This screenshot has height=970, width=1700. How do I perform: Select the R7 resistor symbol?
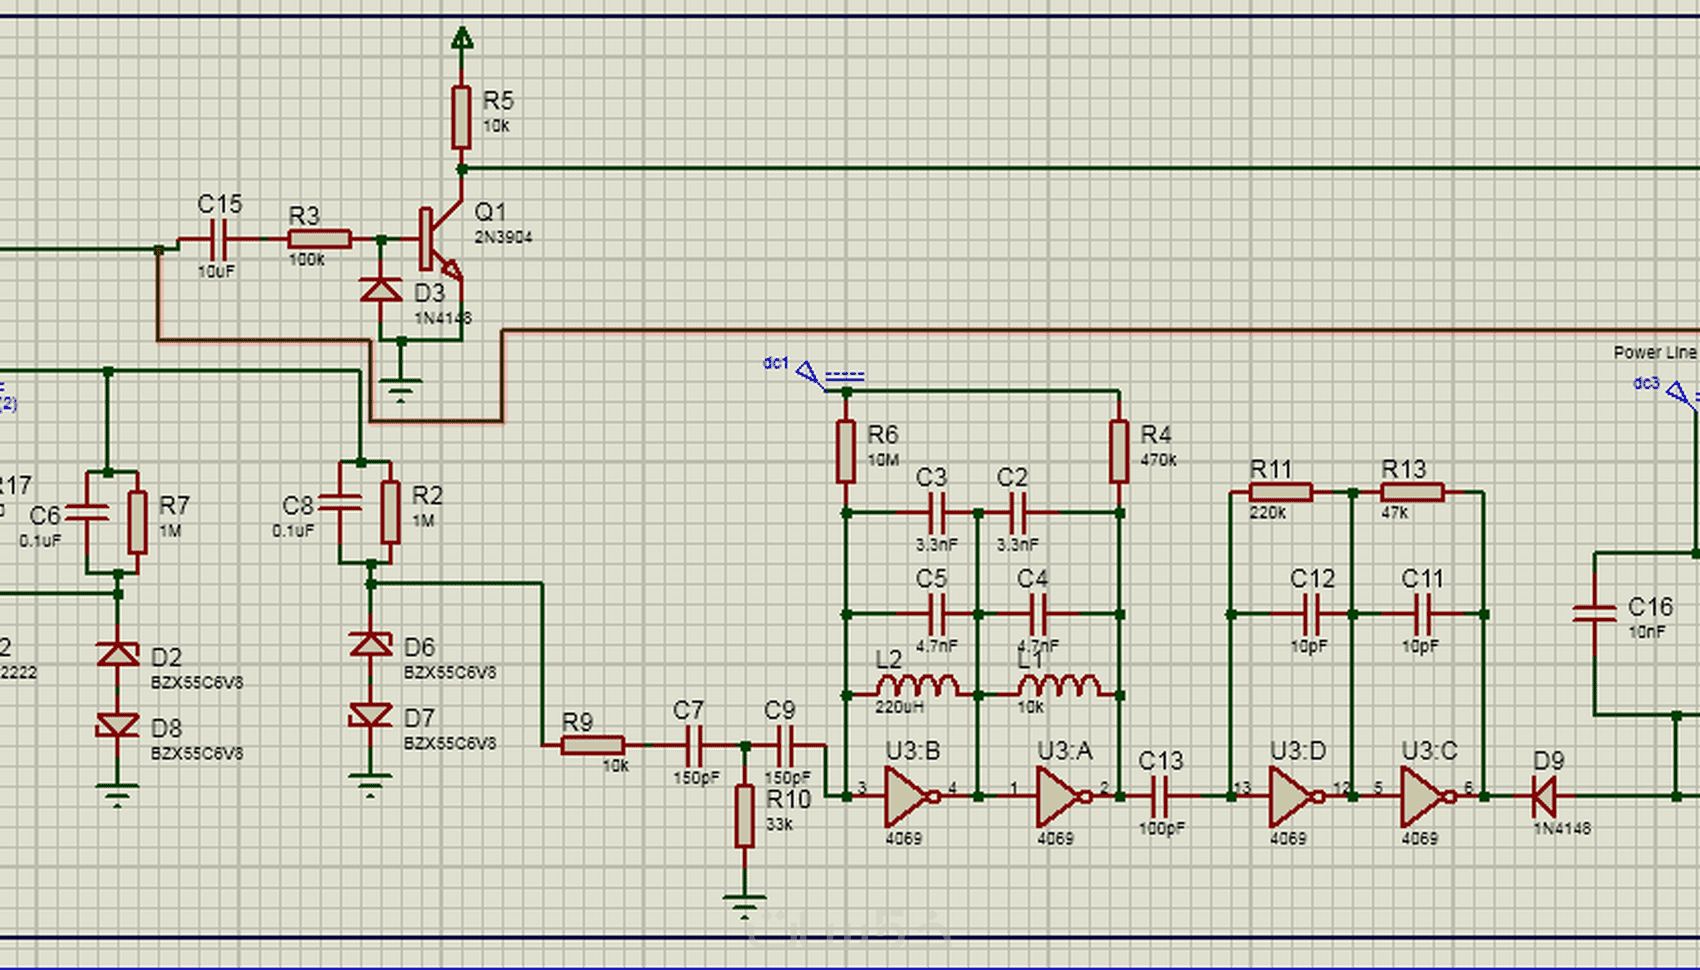click(138, 522)
